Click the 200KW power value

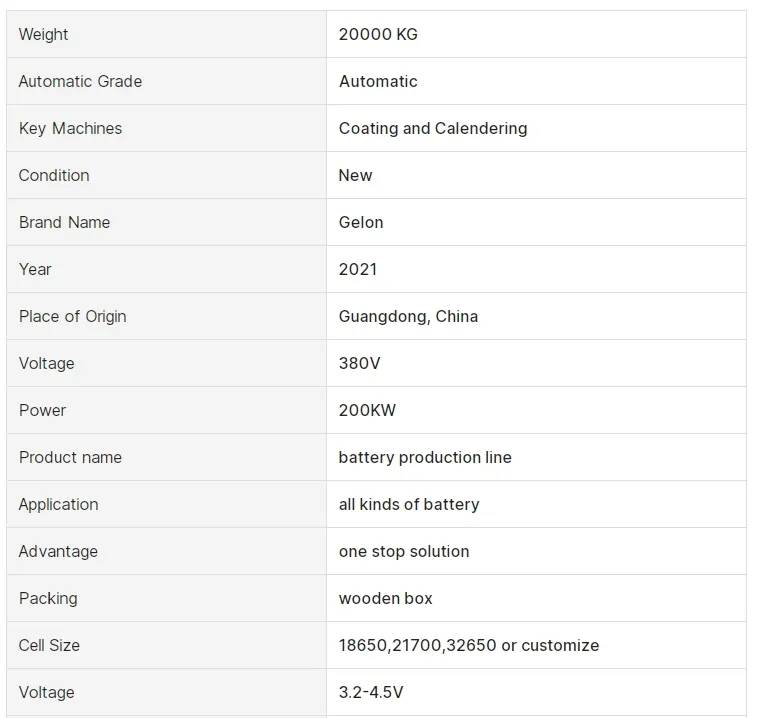[367, 410]
